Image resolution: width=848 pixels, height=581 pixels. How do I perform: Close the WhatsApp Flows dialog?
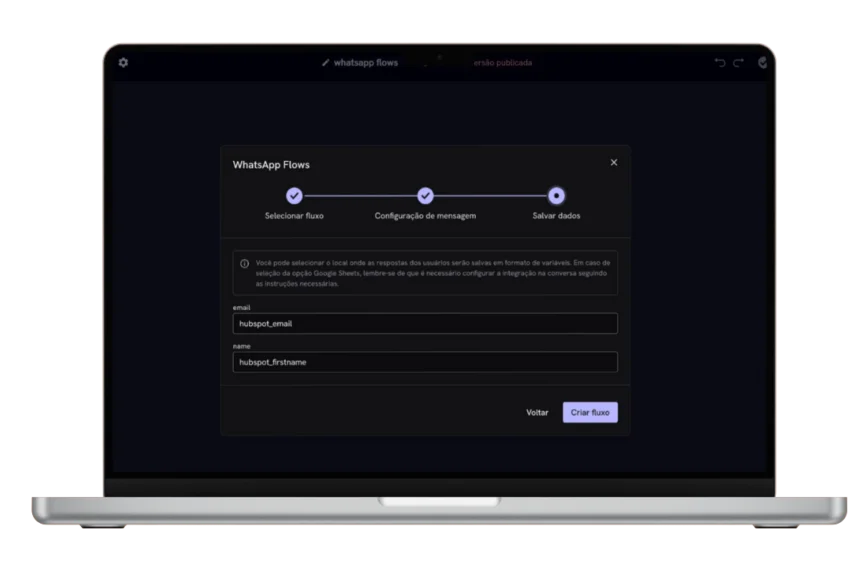[614, 162]
